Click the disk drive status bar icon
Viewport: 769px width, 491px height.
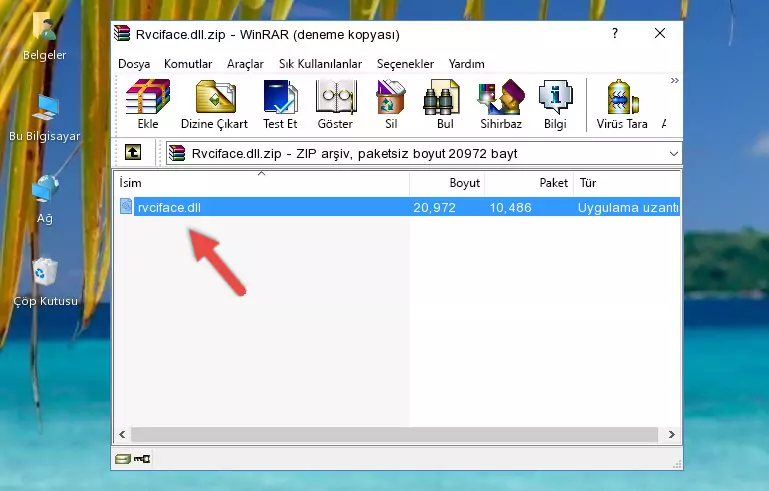coord(123,459)
